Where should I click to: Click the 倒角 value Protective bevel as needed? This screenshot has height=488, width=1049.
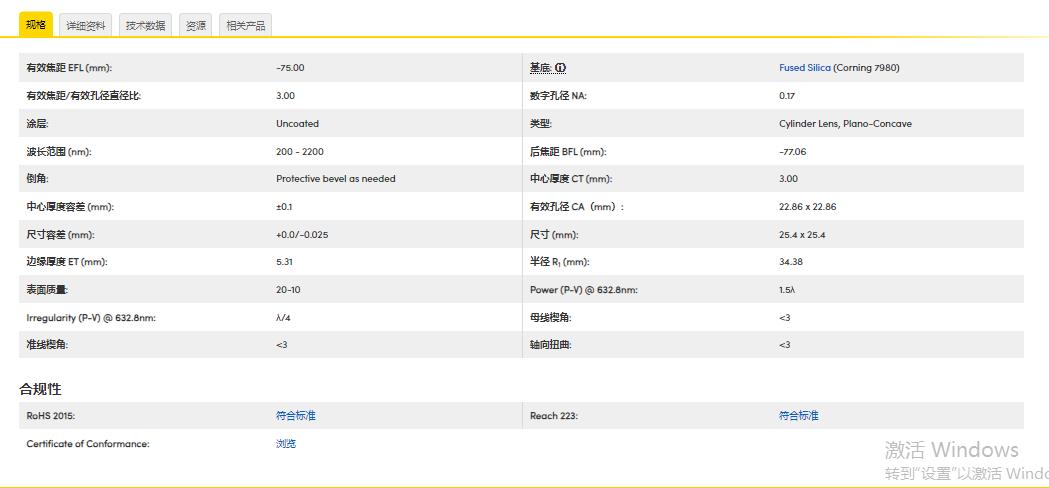coord(335,179)
